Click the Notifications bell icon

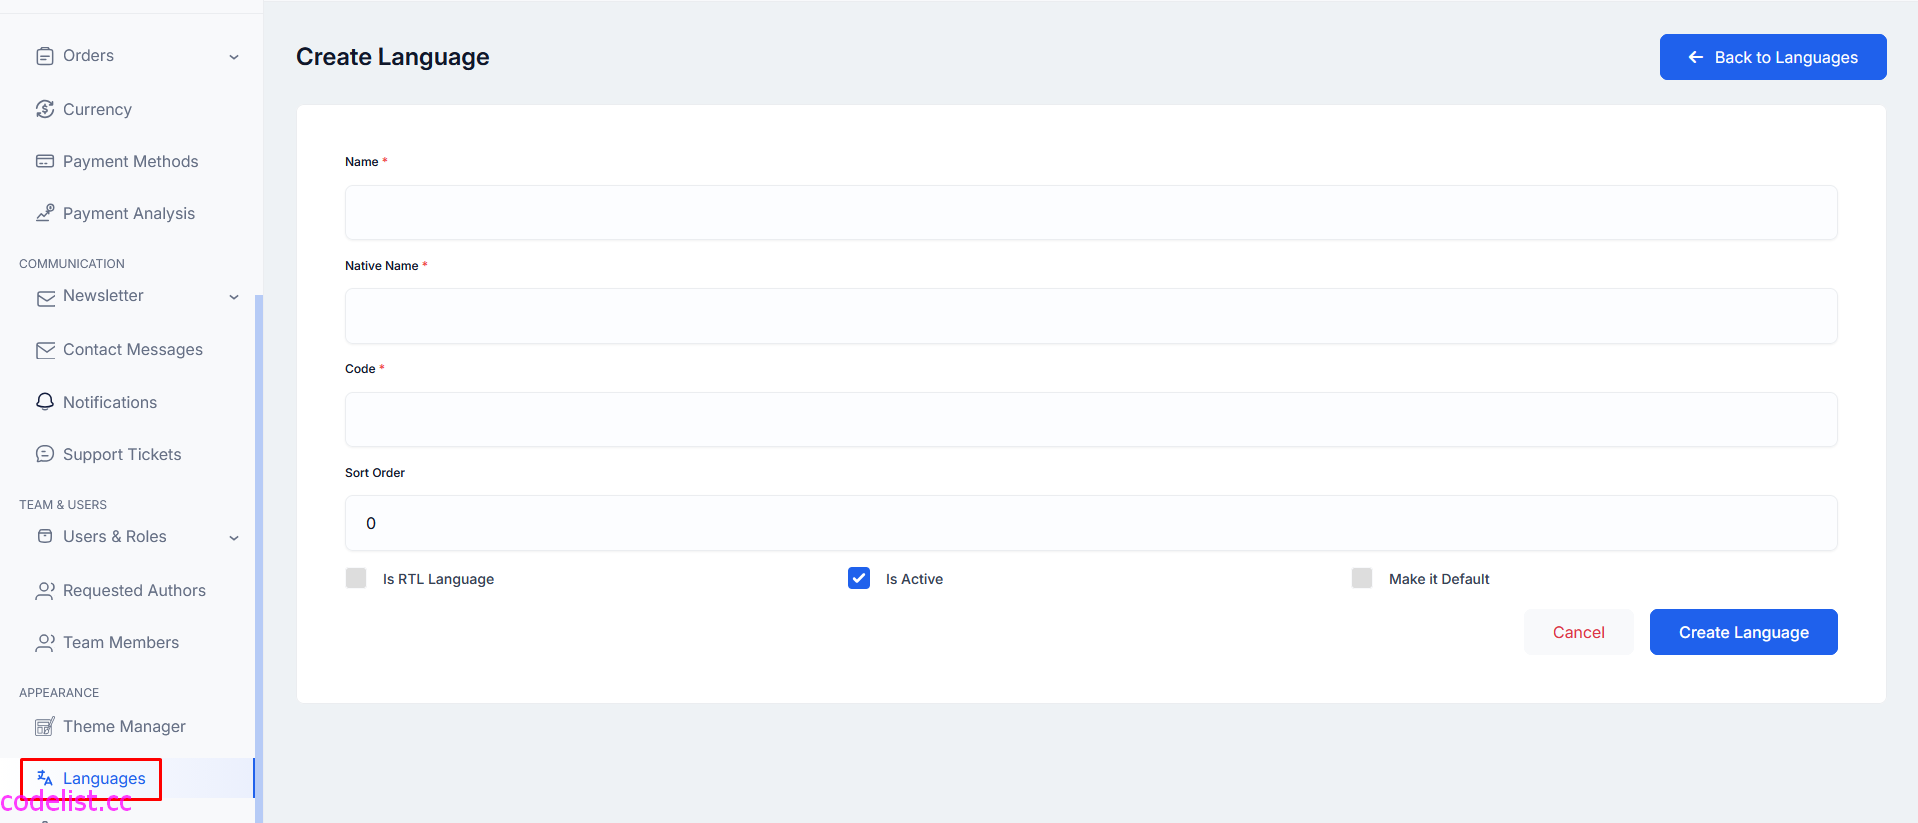(45, 402)
